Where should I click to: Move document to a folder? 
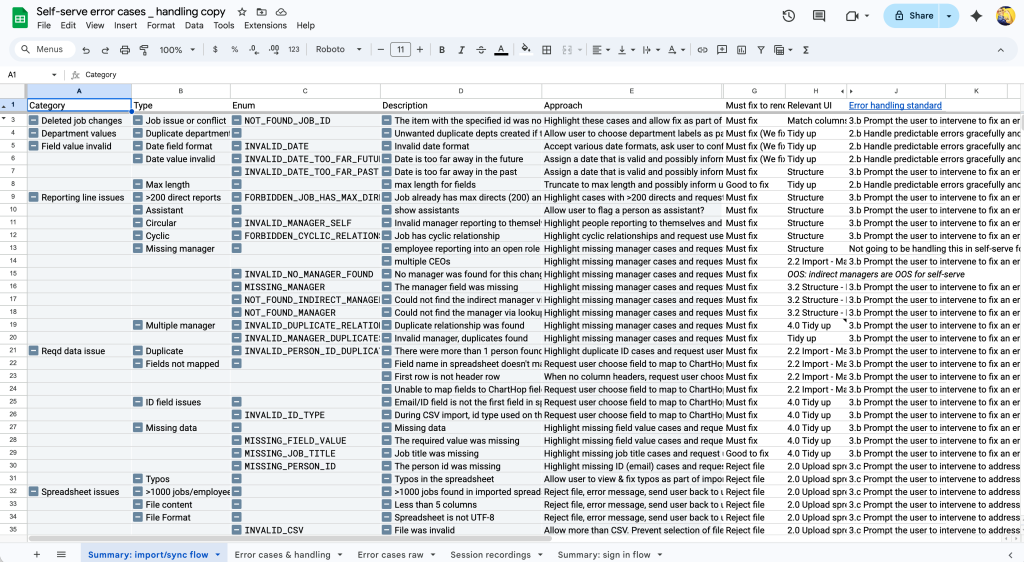(x=261, y=12)
